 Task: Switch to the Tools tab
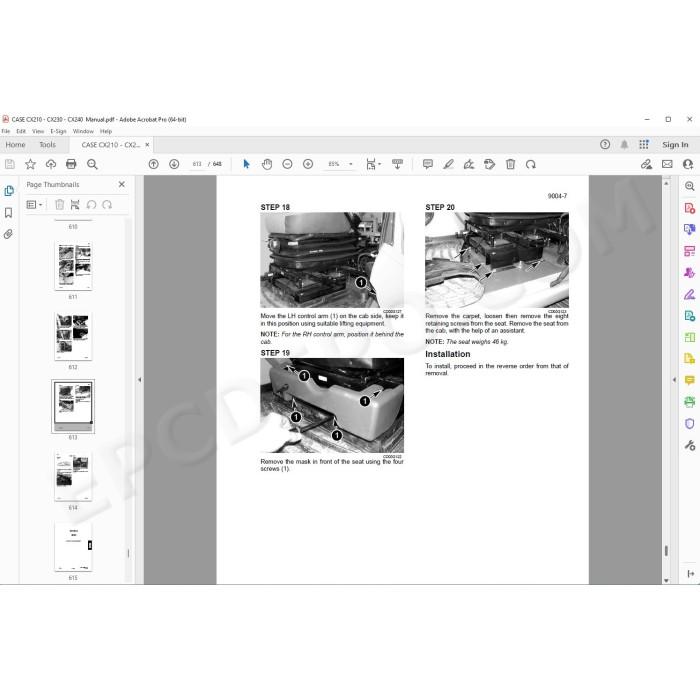pos(47,145)
